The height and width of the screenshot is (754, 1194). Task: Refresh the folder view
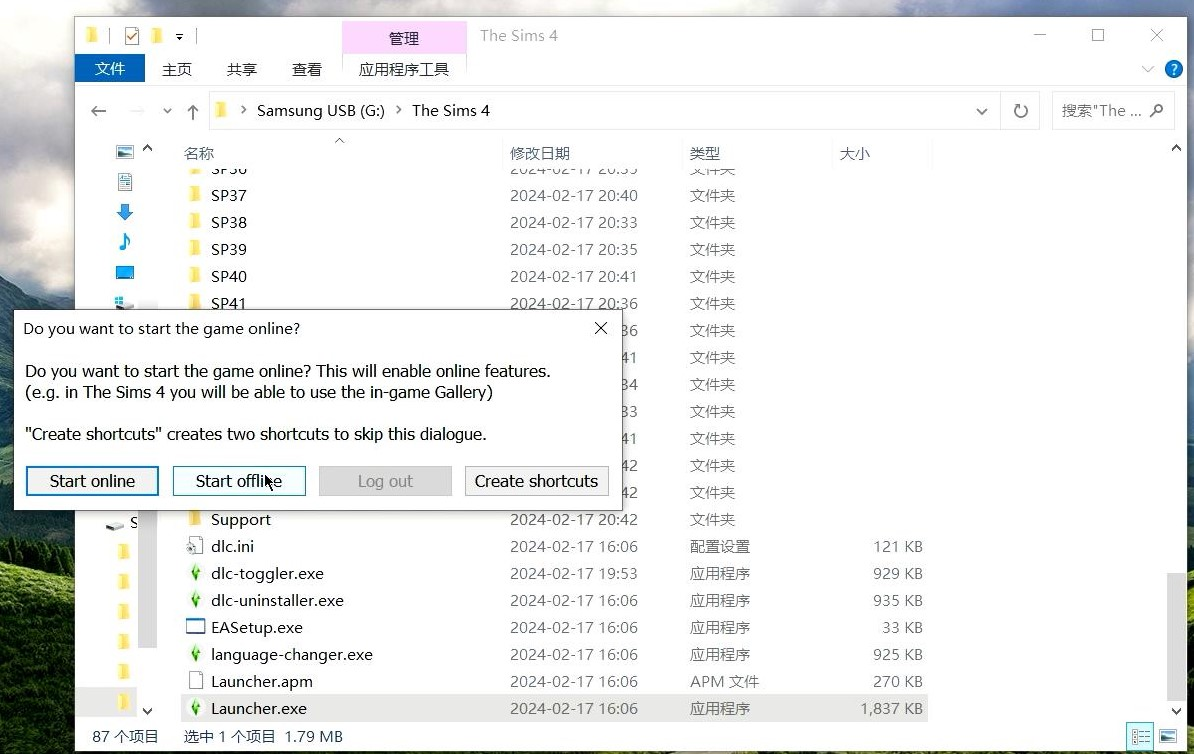click(x=1020, y=111)
